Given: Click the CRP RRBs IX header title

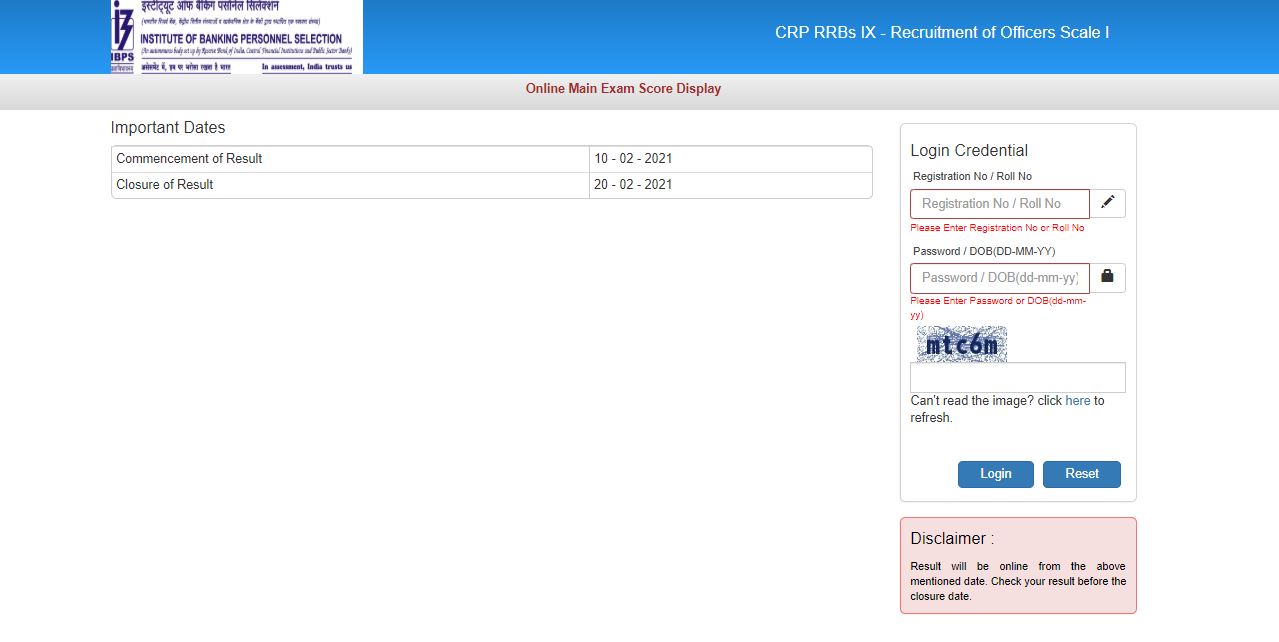Looking at the screenshot, I should point(942,32).
